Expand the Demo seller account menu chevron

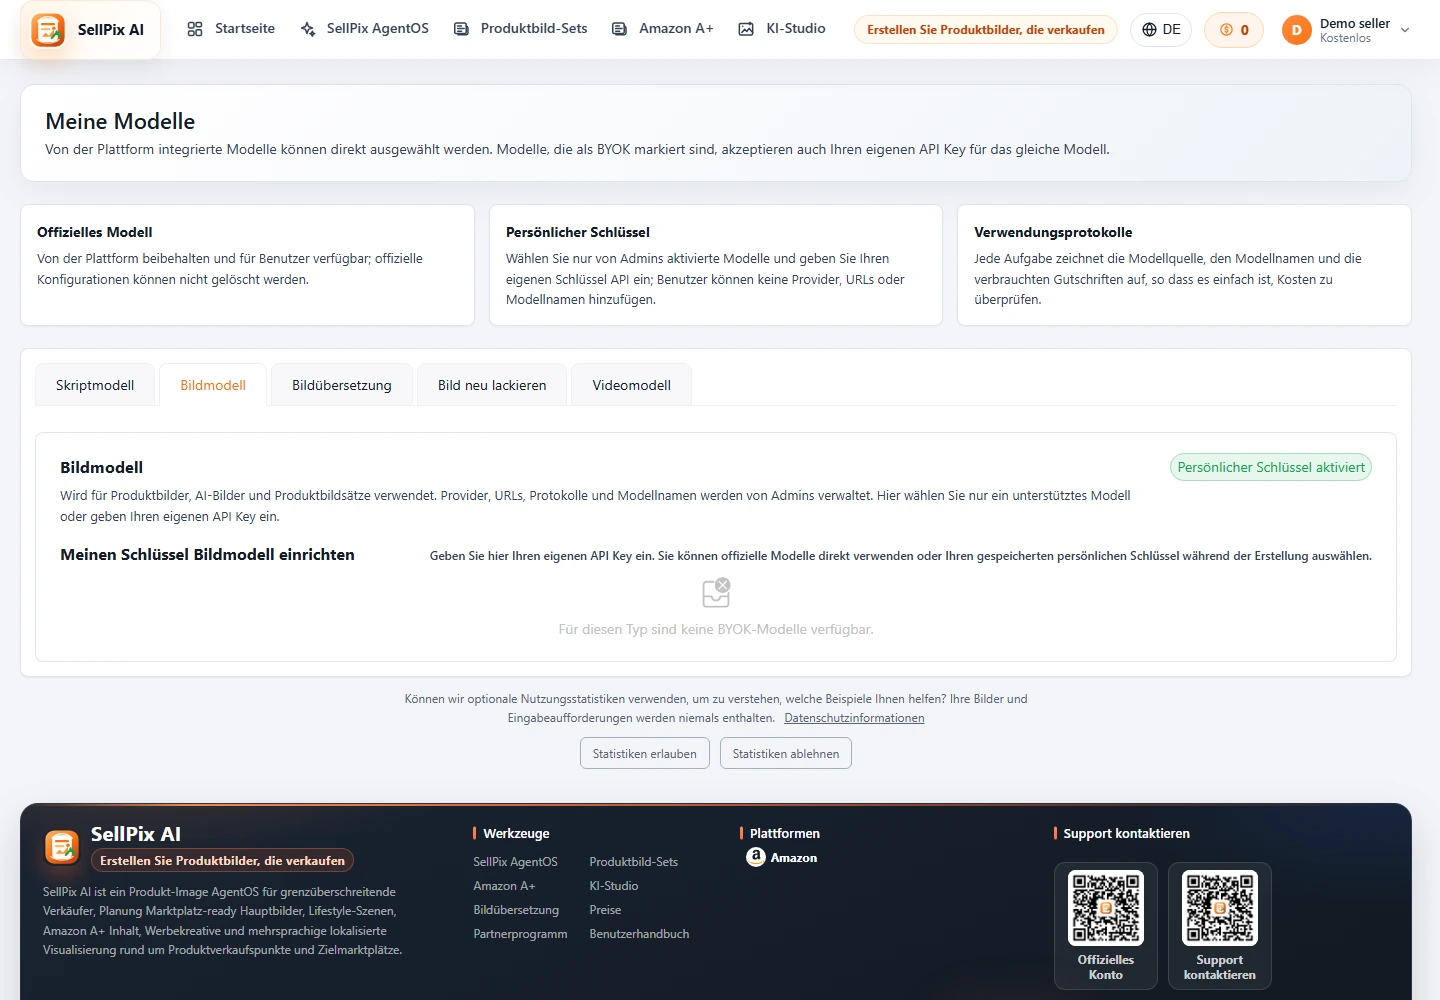point(1405,30)
